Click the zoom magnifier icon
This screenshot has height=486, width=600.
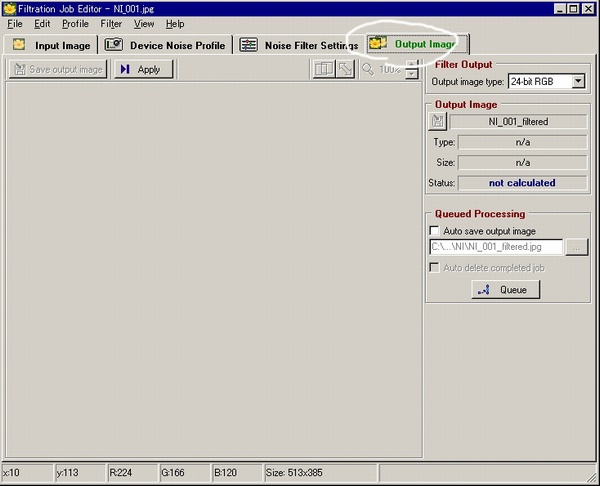pos(368,70)
